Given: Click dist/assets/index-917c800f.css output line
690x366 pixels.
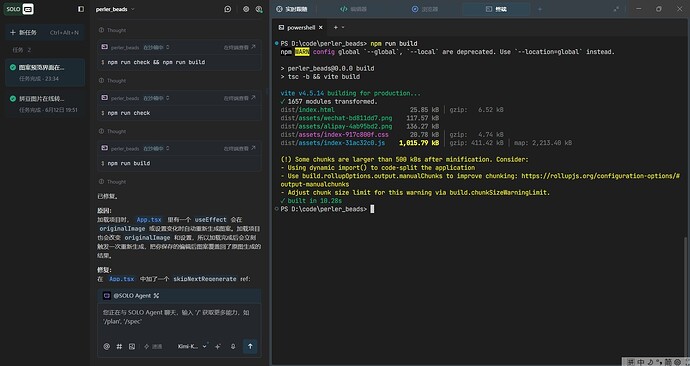Looking at the screenshot, I should (334, 135).
